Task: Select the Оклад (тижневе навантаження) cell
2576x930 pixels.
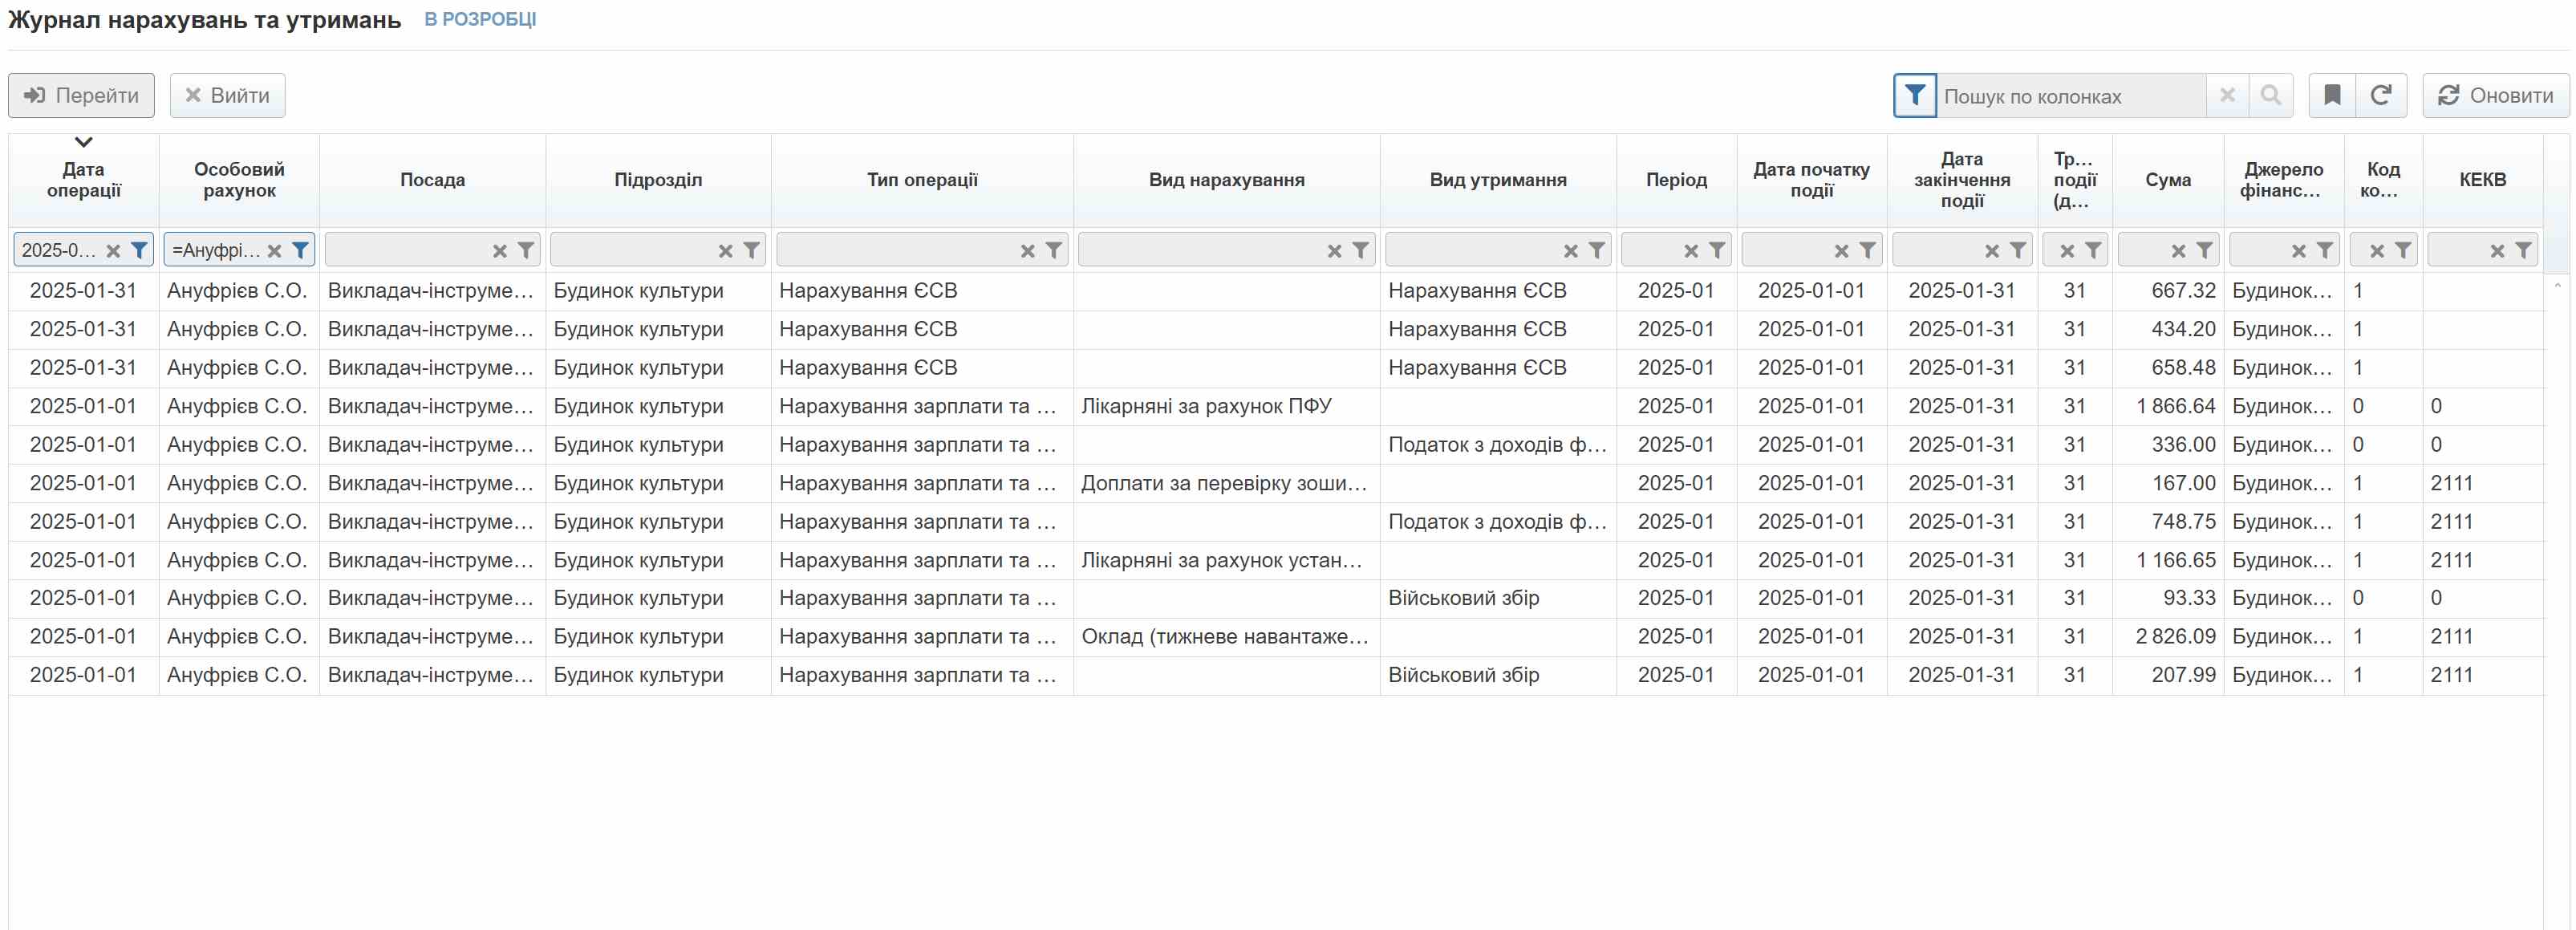Action: [x=1227, y=637]
